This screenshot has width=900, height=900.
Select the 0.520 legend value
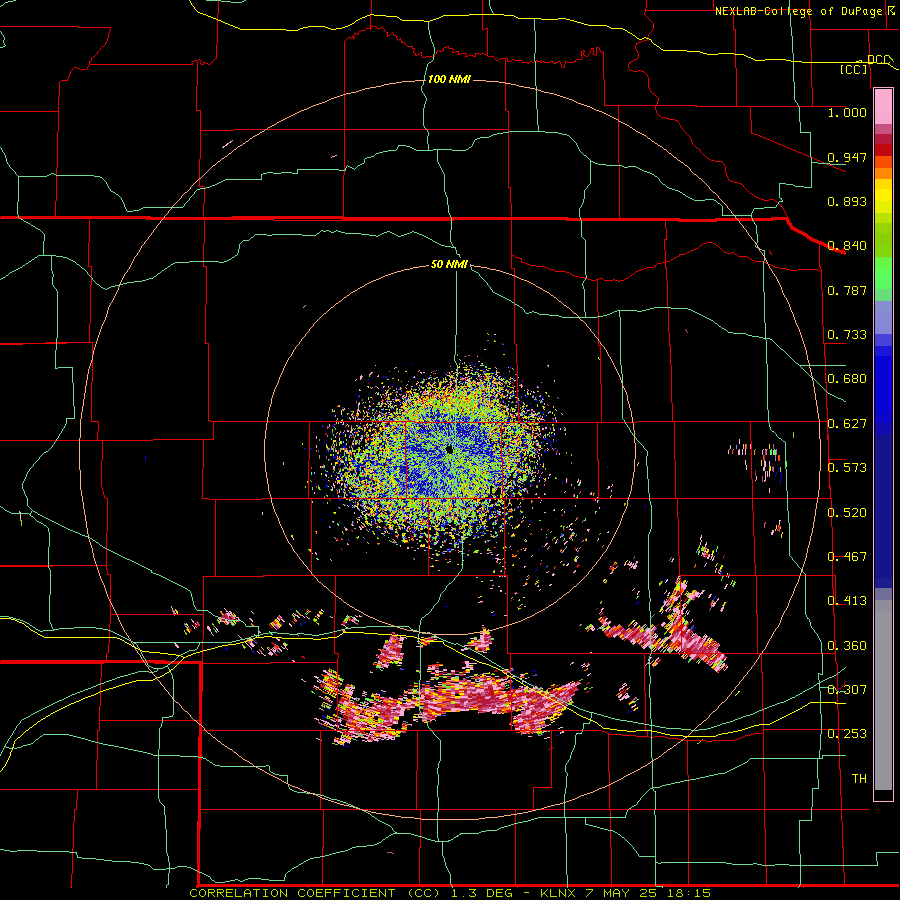[x=847, y=513]
